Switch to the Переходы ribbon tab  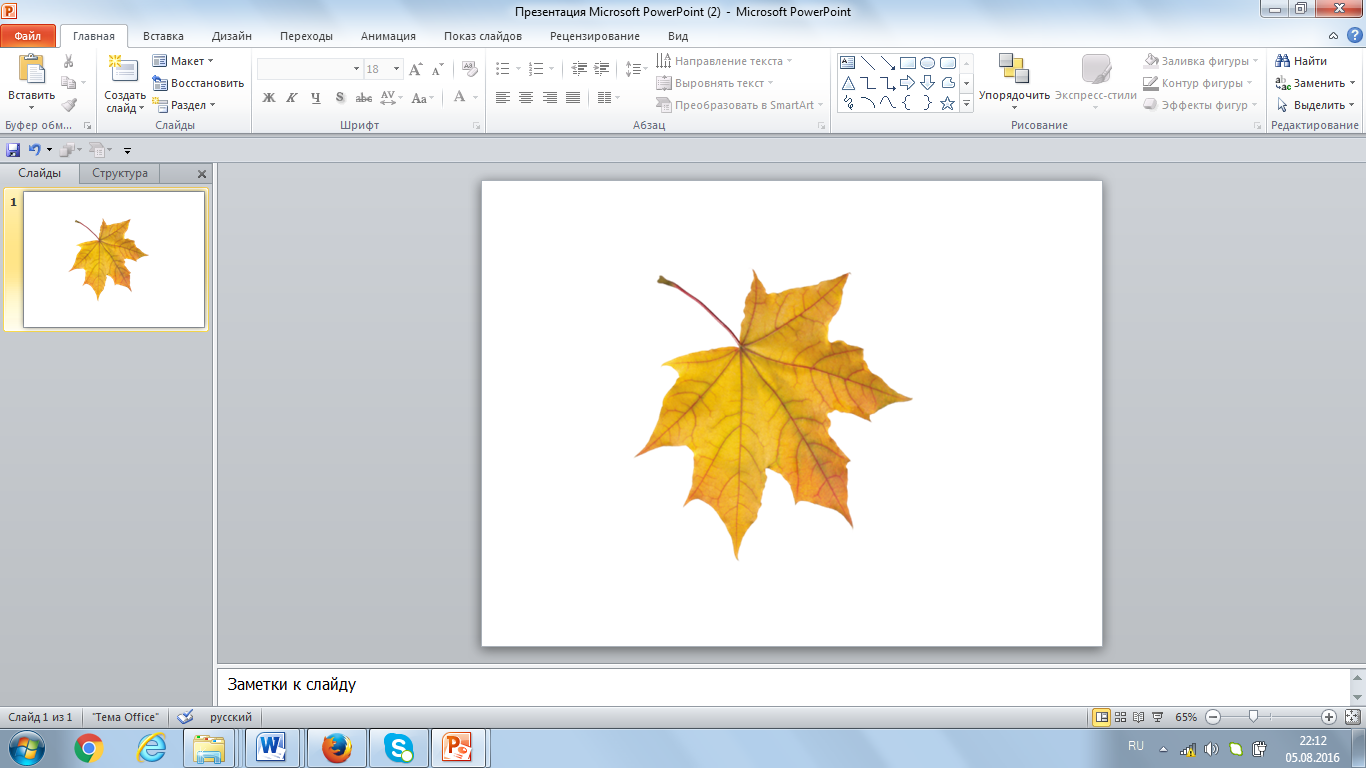(306, 36)
